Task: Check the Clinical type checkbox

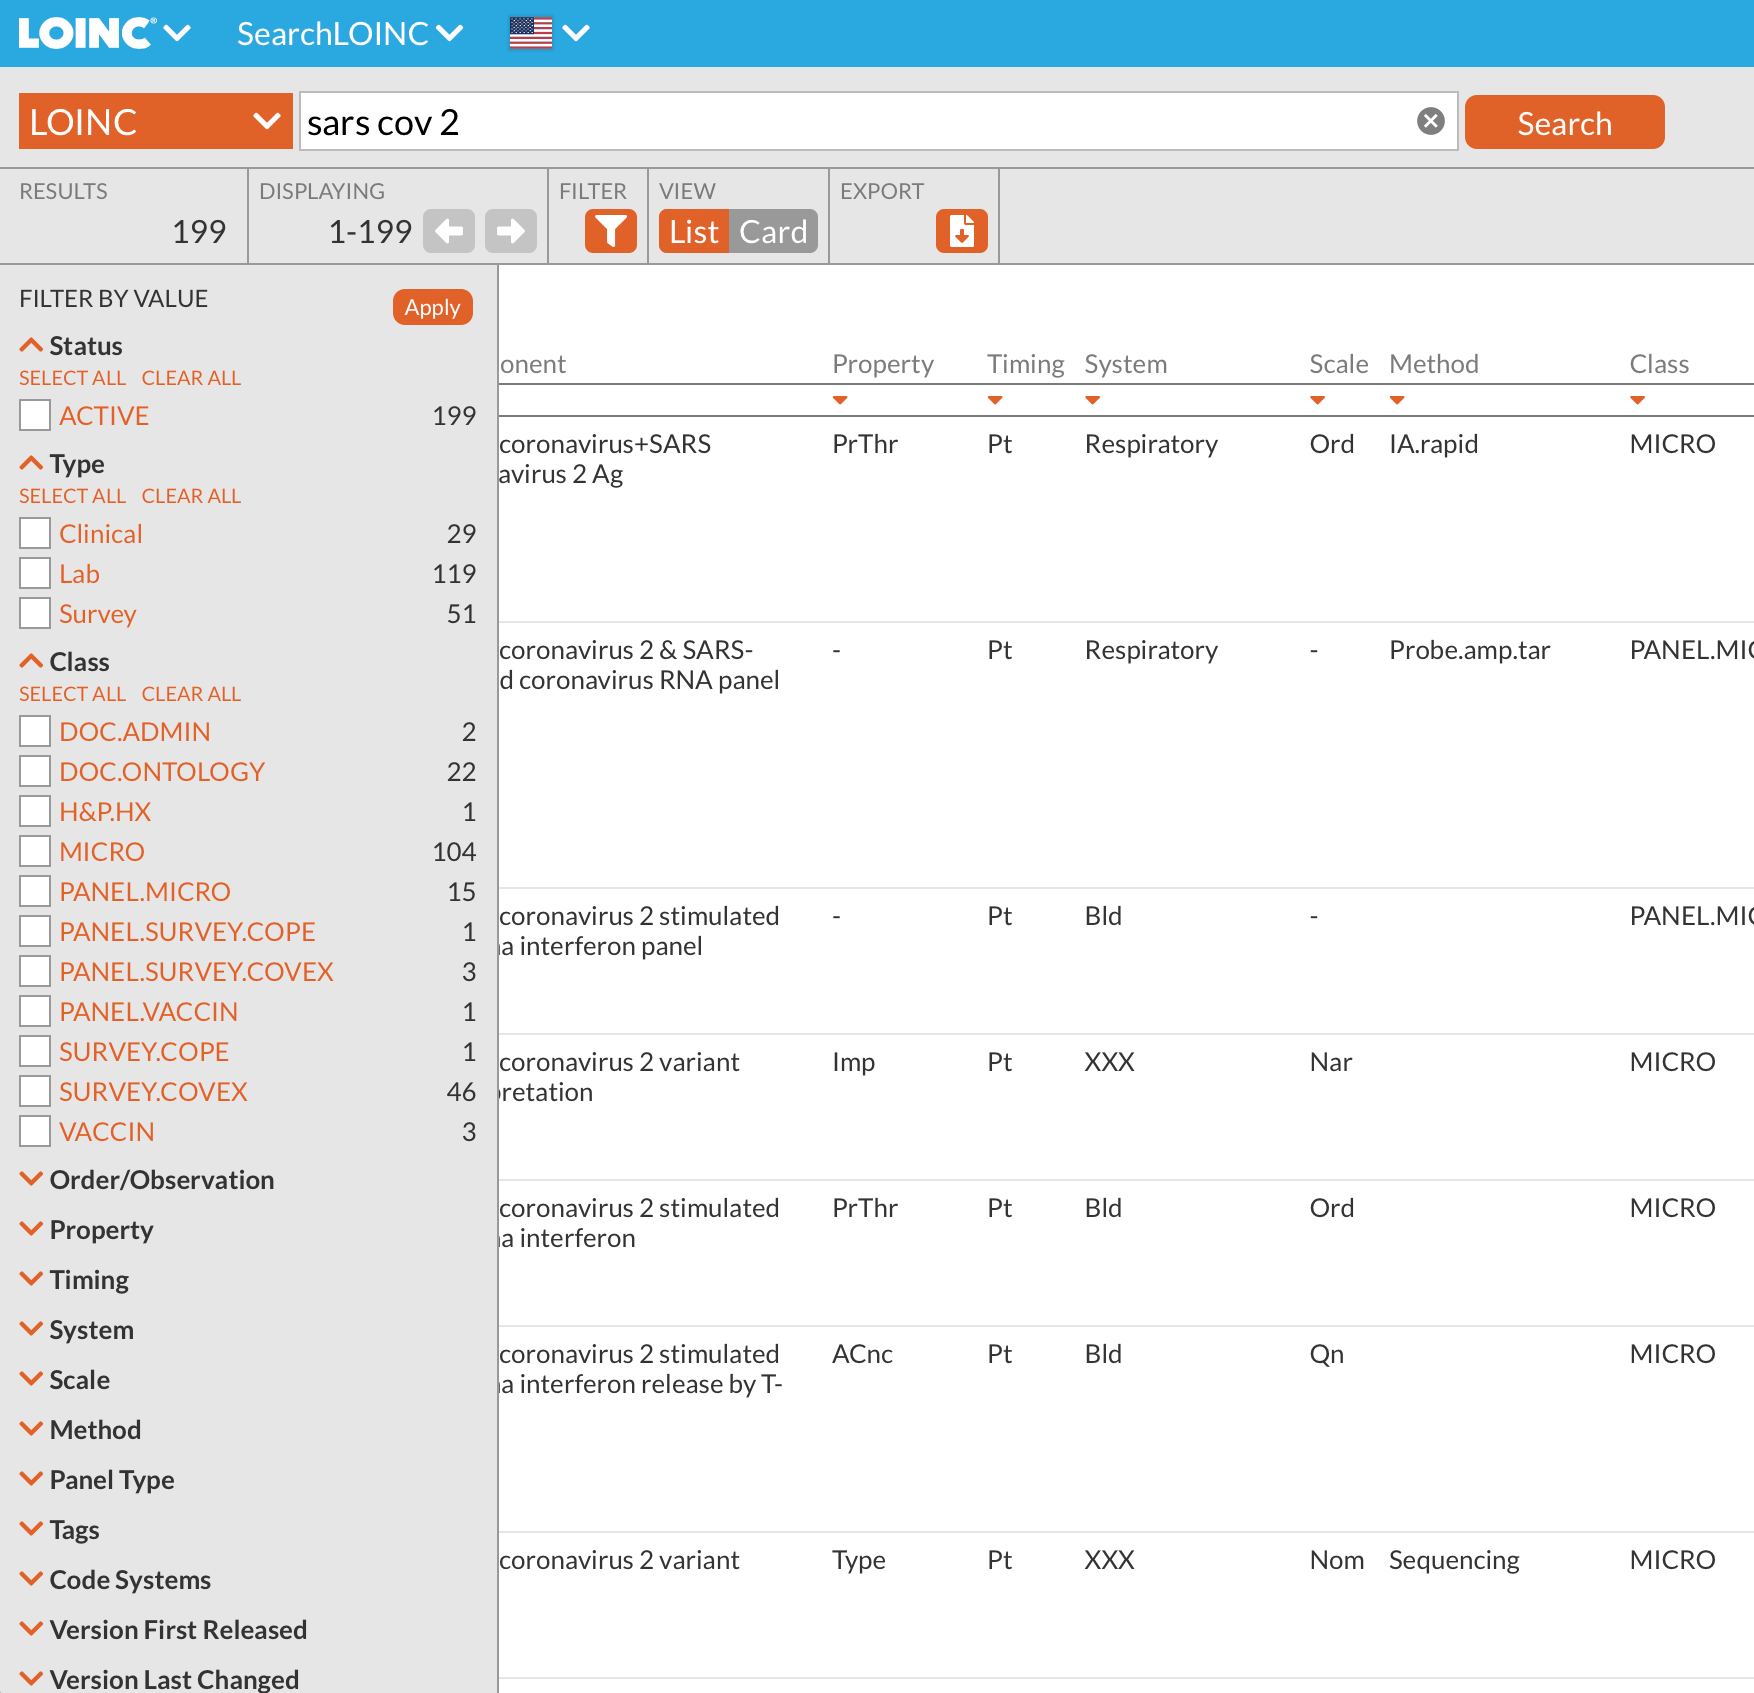Action: 35,533
